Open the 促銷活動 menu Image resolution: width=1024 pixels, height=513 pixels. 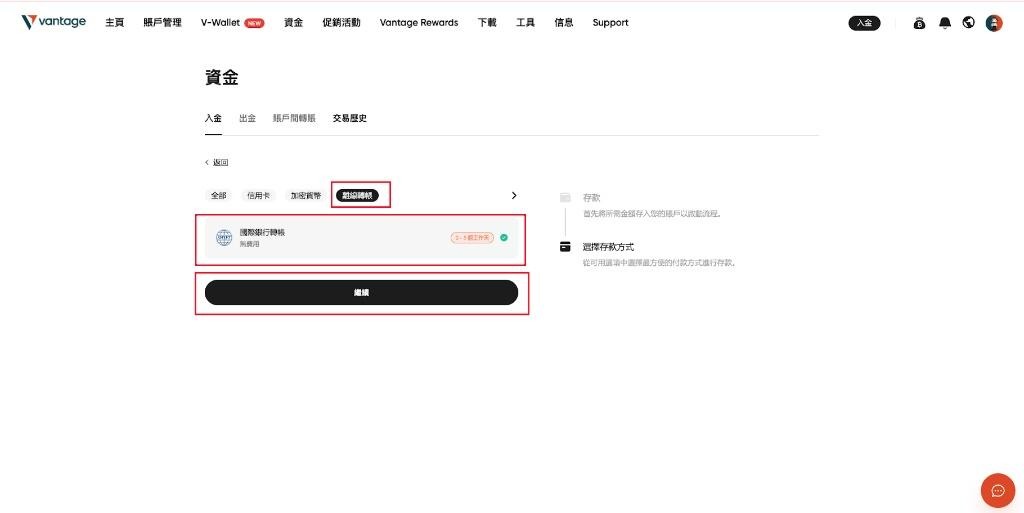pyautogui.click(x=342, y=23)
